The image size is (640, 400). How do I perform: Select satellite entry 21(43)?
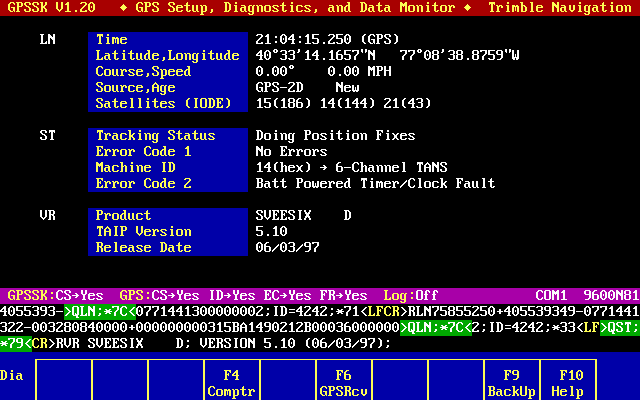[407, 104]
